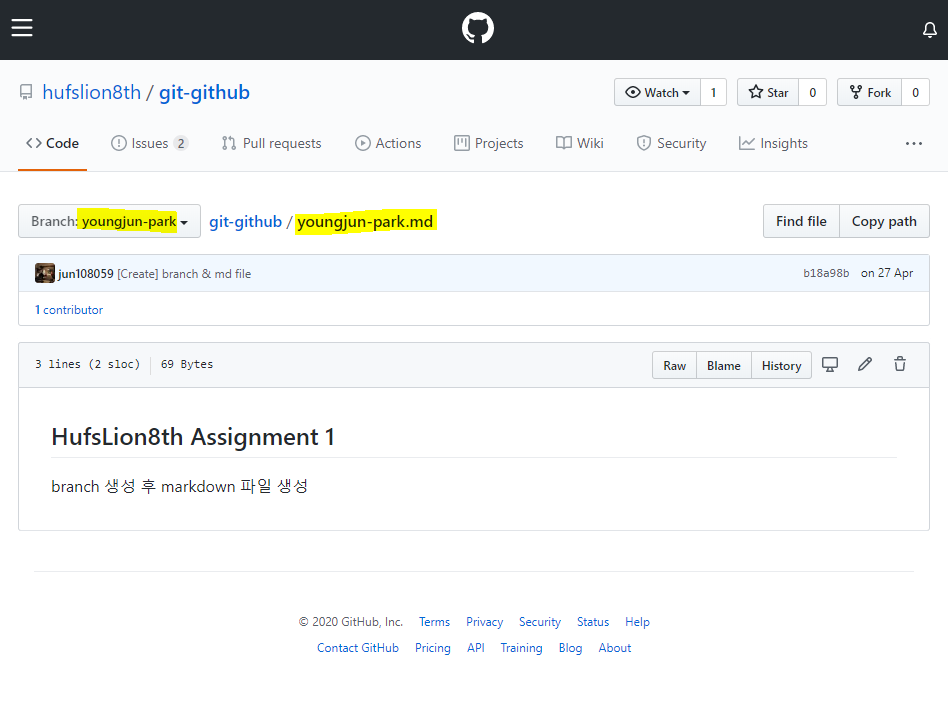Open Privacy footer link

(484, 622)
